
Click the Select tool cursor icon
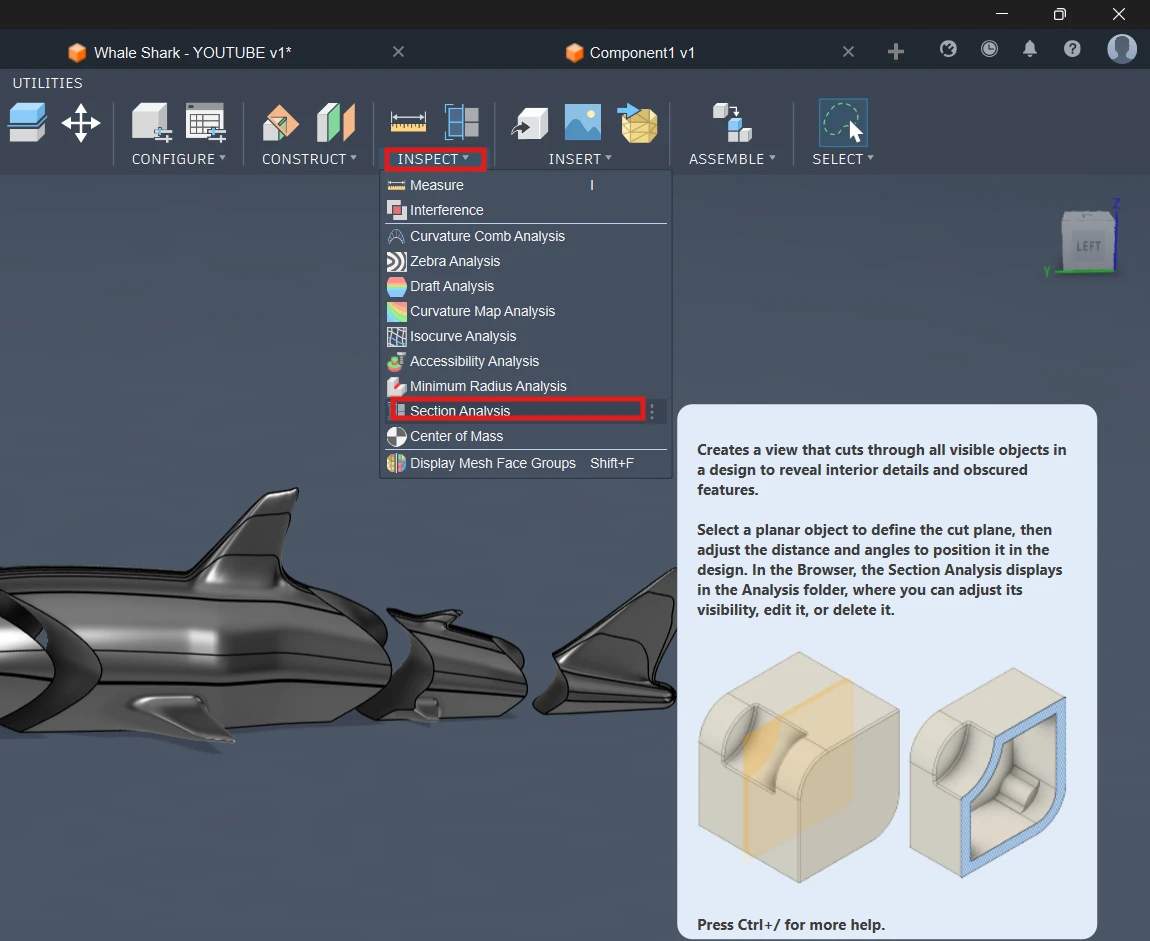pyautogui.click(x=843, y=122)
